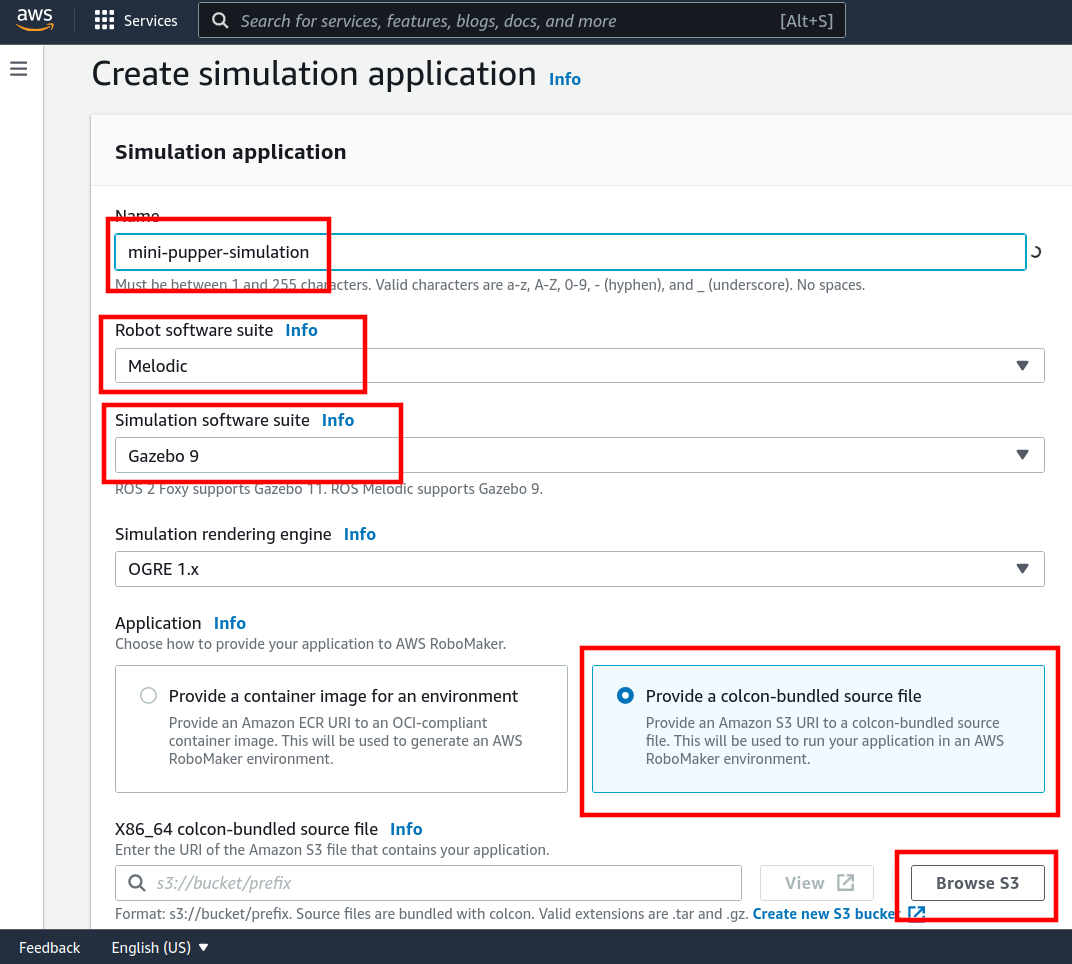Open the Melodic robot software suite dropdown
This screenshot has height=964, width=1072.
coord(579,366)
